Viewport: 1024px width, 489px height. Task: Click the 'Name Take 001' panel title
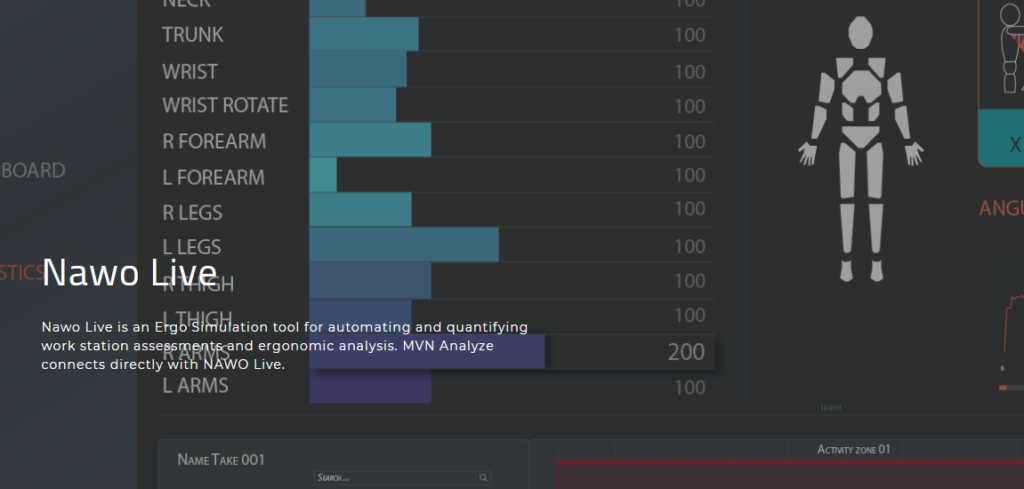pyautogui.click(x=221, y=460)
